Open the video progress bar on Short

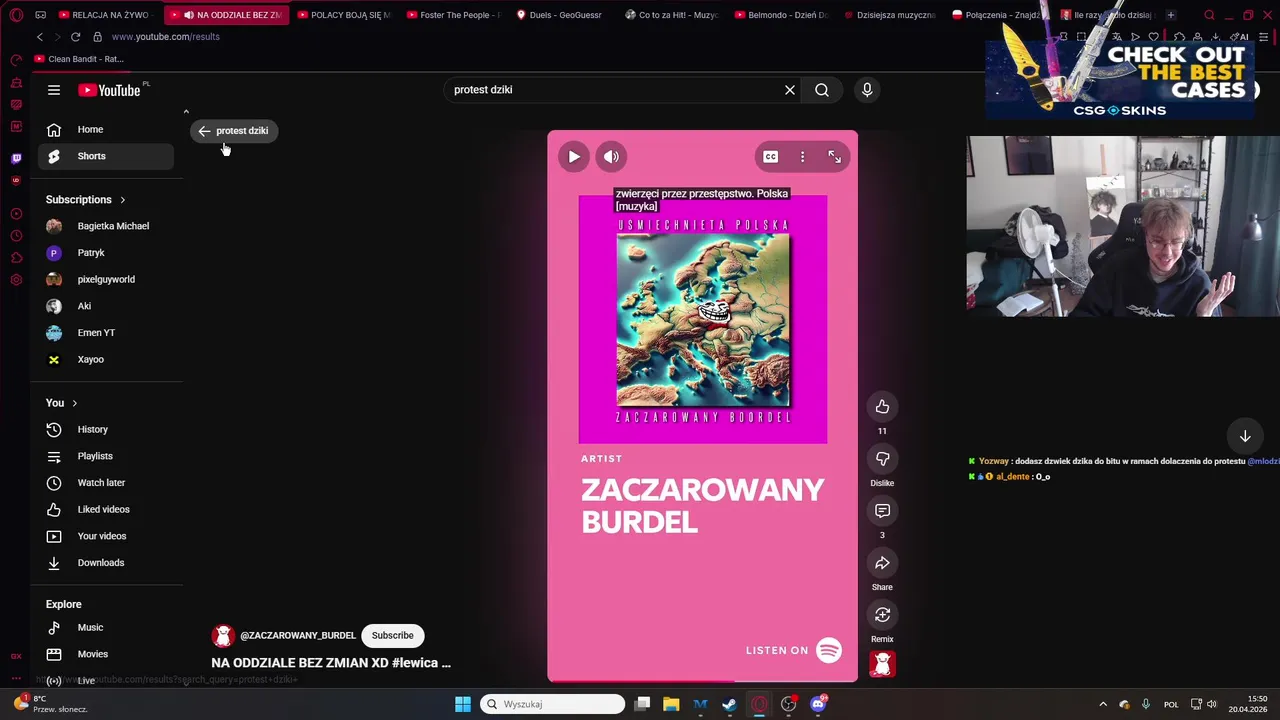[702, 681]
